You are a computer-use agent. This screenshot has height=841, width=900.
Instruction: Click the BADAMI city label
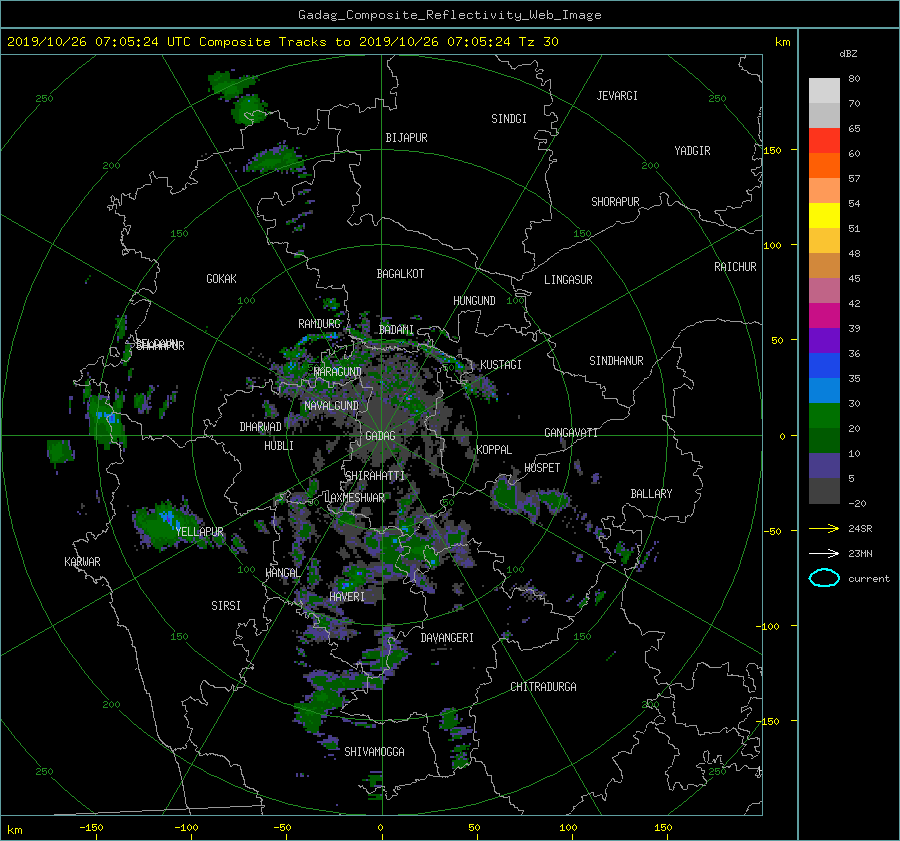[396, 330]
